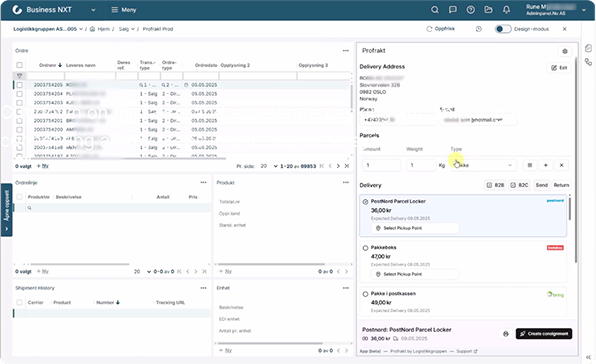Select Pakke i postkassen radio option

pos(365,294)
